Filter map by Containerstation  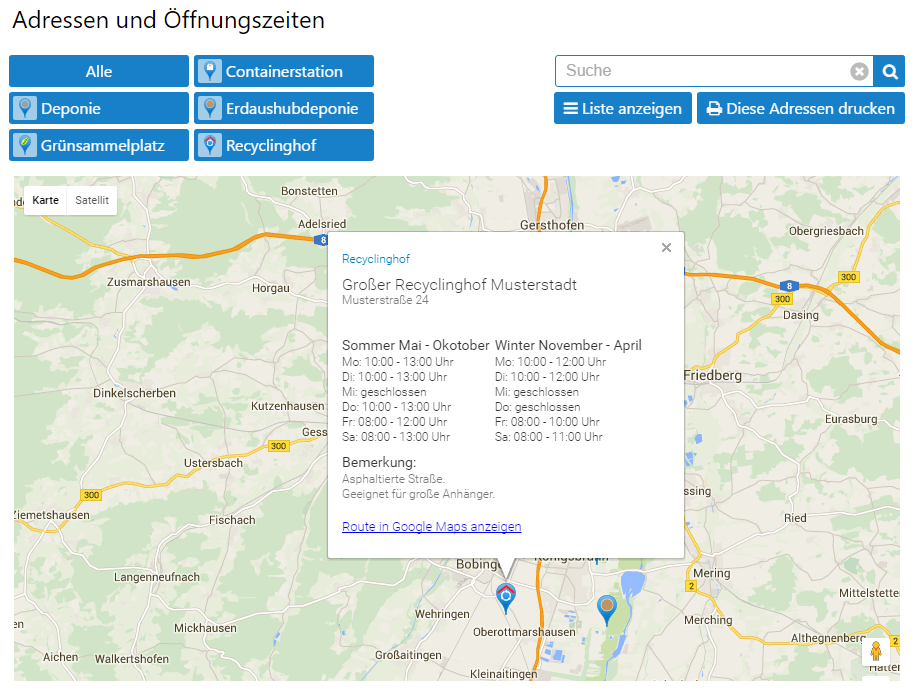click(284, 71)
